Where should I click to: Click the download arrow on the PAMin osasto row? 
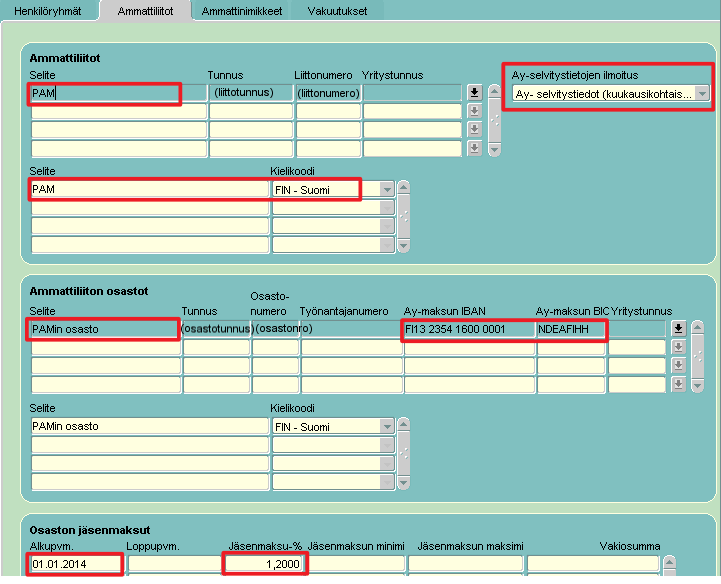coord(678,328)
